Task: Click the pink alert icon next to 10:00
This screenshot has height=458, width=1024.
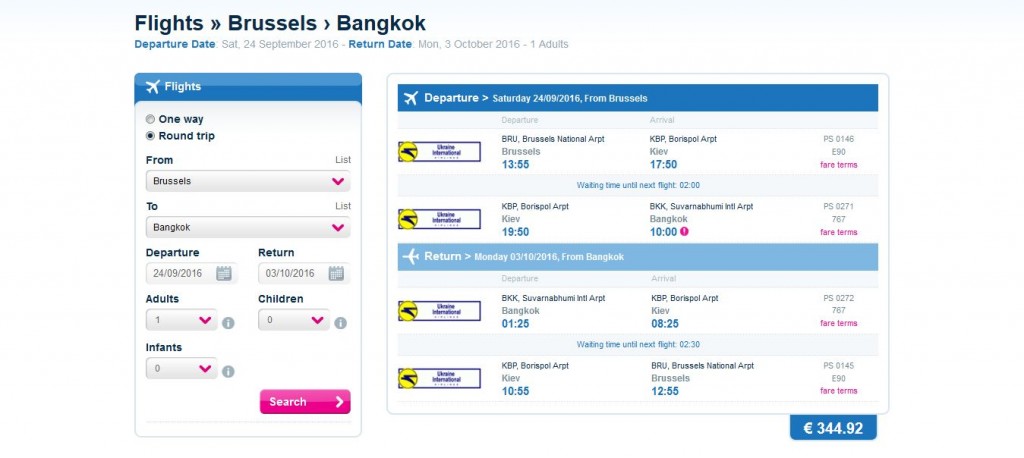Action: 685,232
